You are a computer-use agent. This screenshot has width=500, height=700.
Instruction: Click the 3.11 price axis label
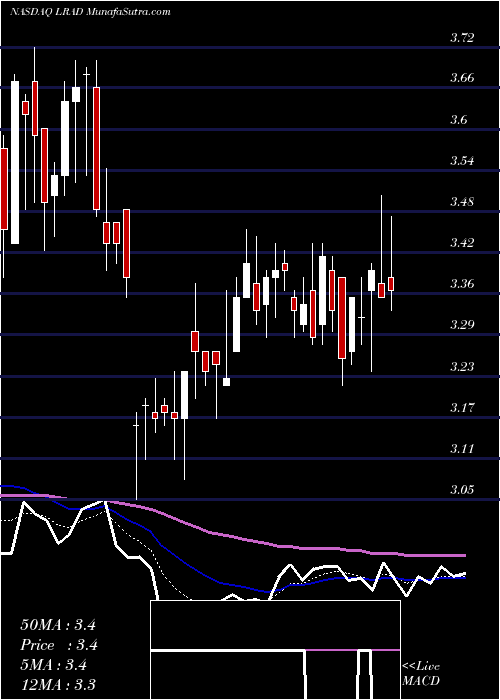pos(462,448)
